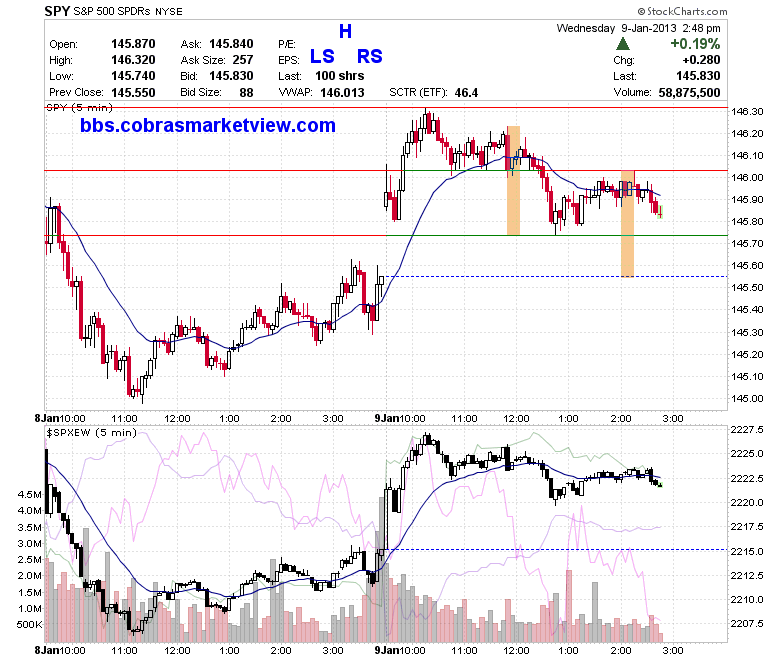Click the Chg value +0.280
Screen dimensions: 780x659
701,60
